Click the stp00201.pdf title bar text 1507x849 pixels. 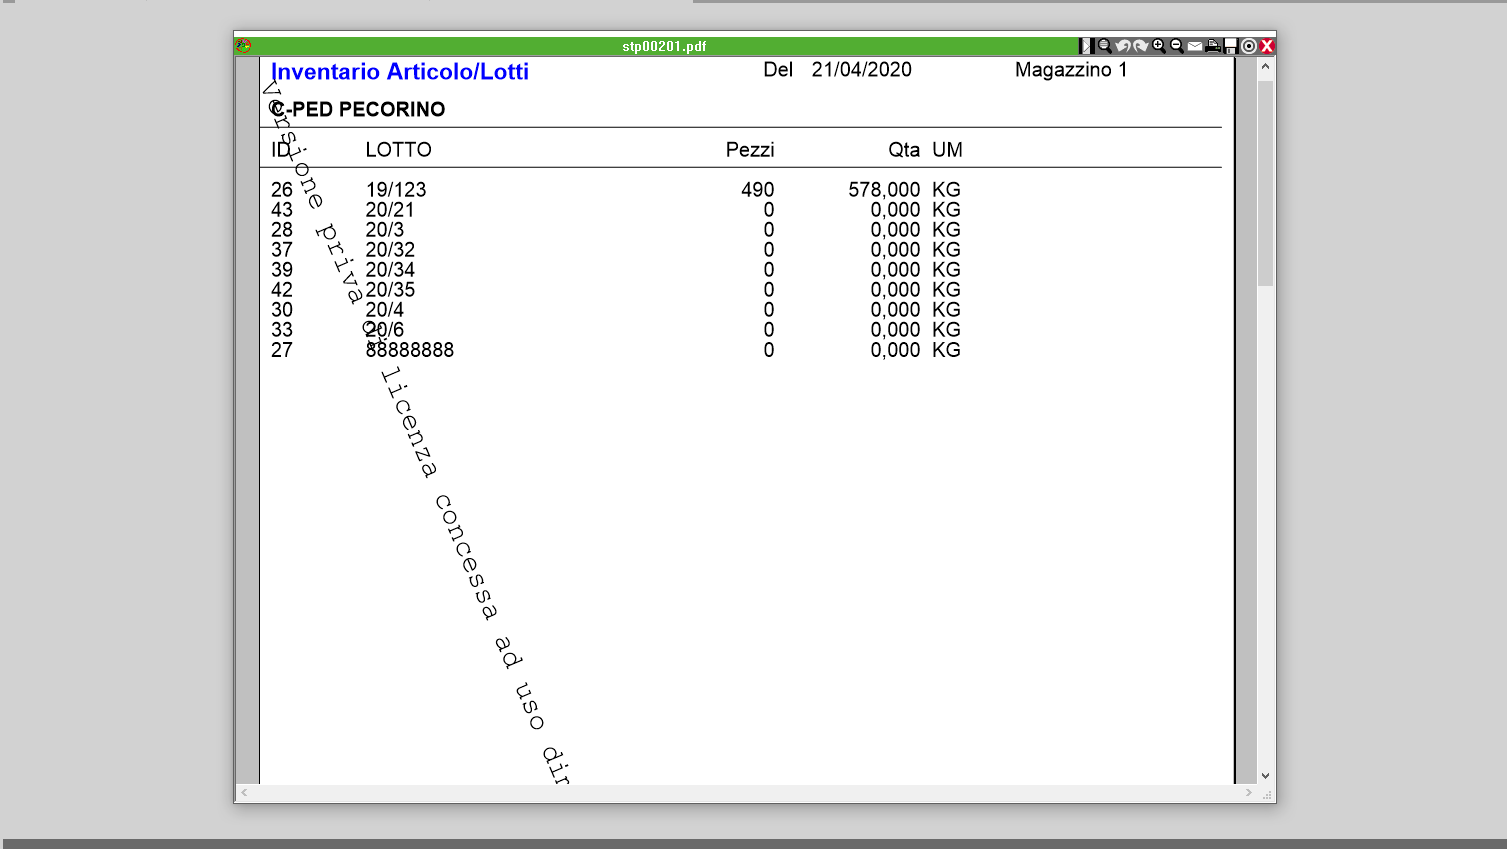664,46
